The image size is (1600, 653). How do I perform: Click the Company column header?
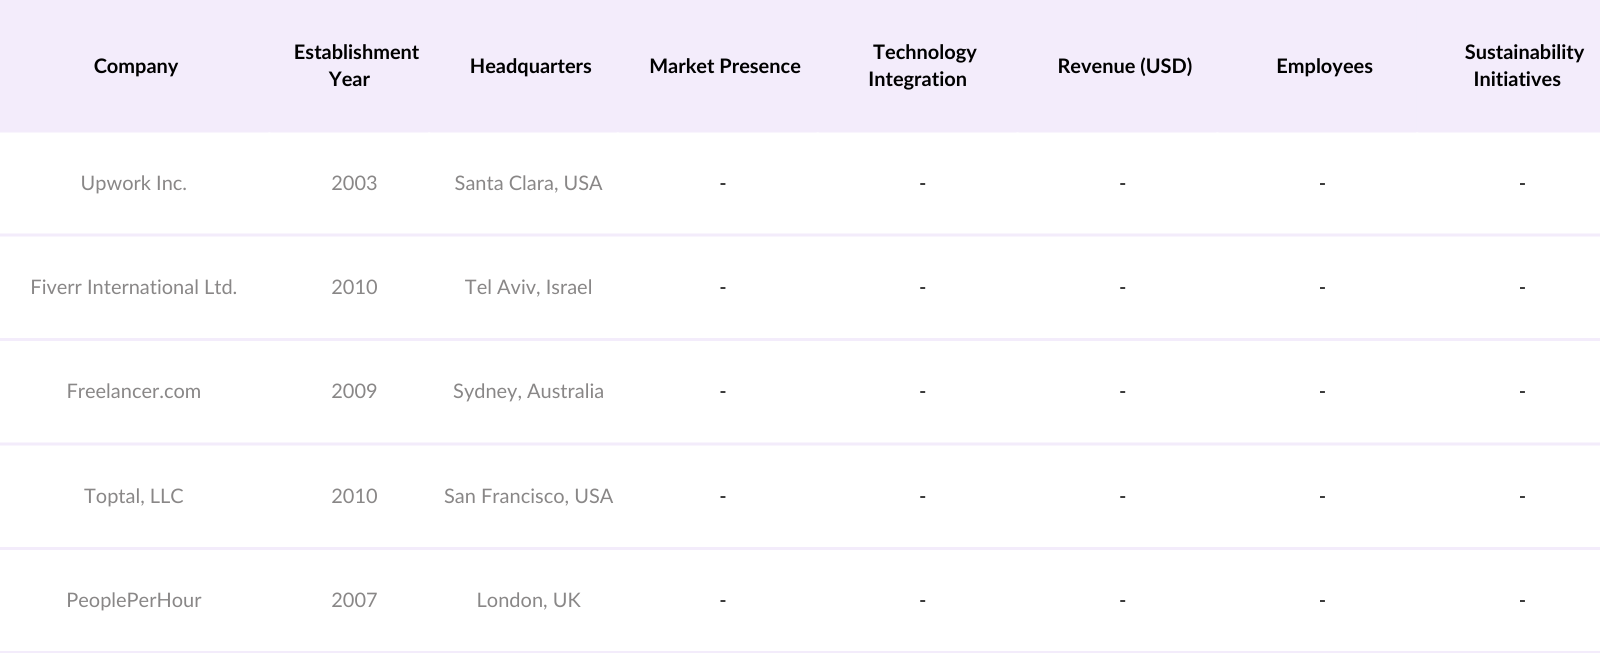[x=136, y=66]
